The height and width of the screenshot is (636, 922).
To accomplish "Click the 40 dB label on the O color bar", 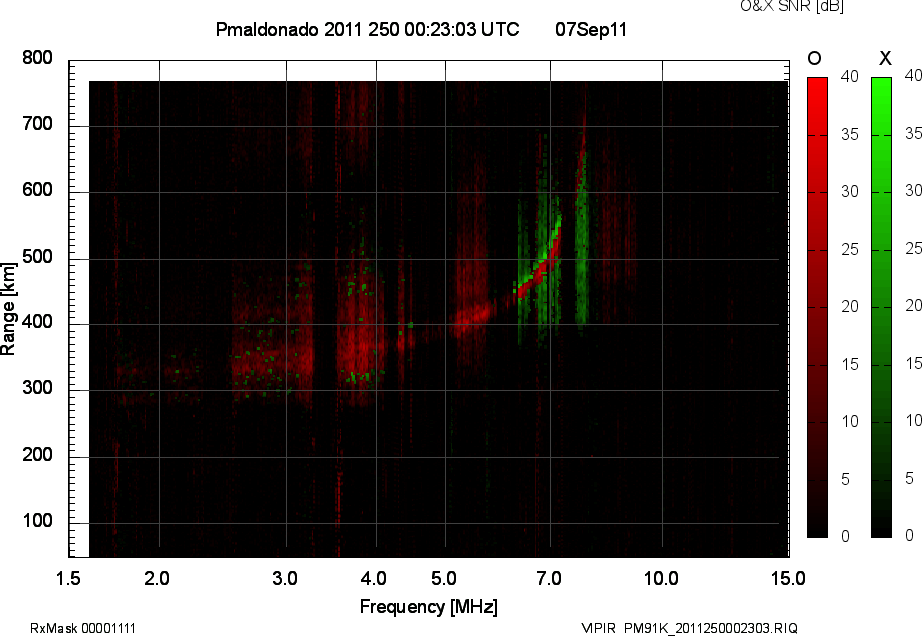I will 850,76.
